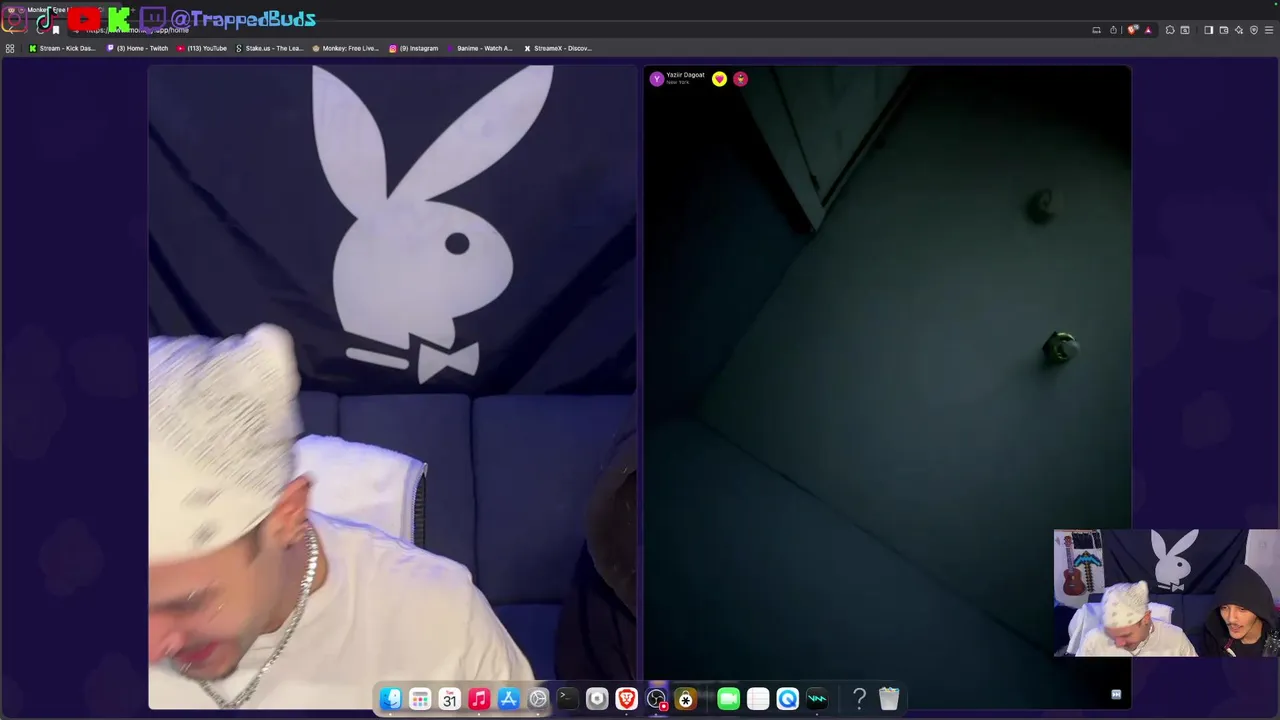Toggle the browser sidebar panel icon

1208,30
